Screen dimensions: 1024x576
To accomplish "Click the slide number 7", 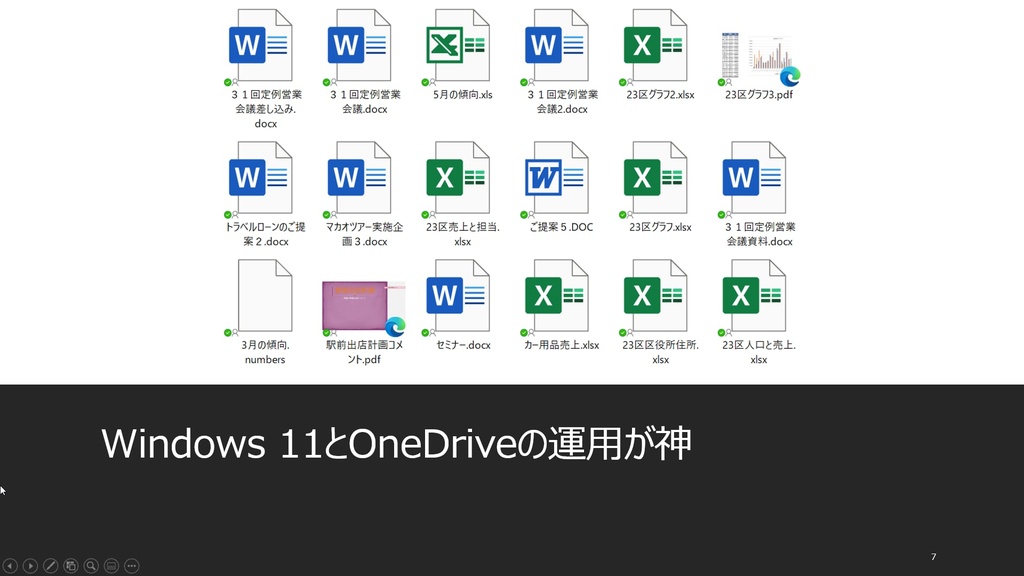I will [x=933, y=557].
